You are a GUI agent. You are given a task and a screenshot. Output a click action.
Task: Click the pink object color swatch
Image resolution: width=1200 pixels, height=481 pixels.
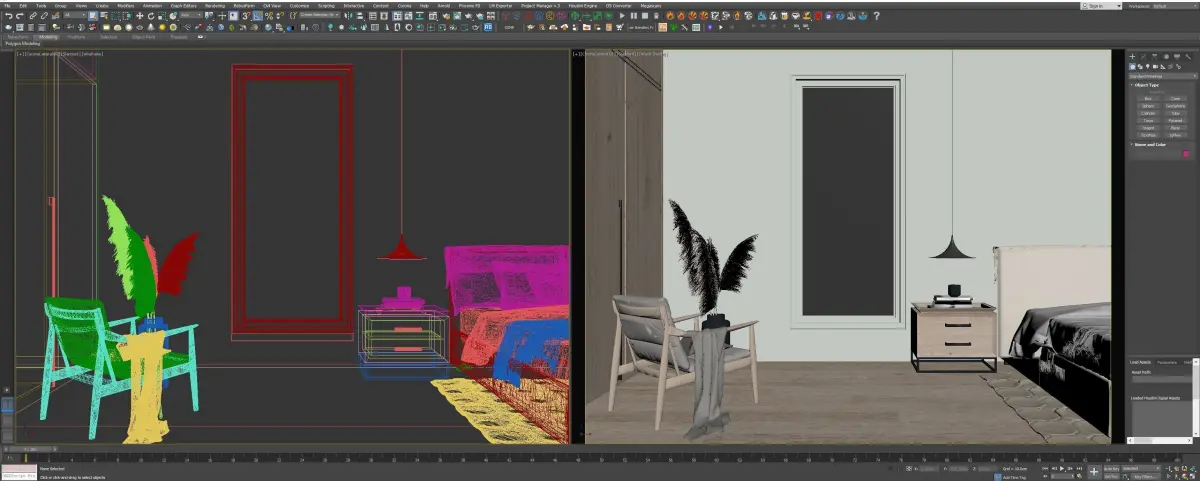(x=1186, y=154)
